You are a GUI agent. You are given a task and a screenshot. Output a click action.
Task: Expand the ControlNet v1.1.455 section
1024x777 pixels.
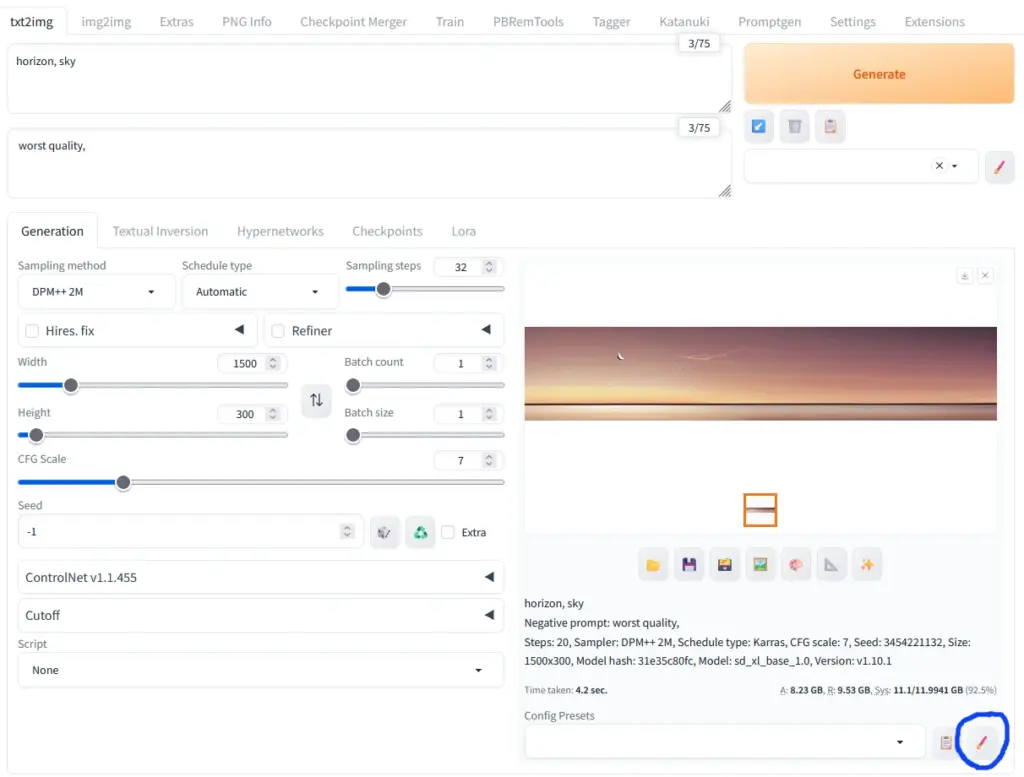point(261,577)
